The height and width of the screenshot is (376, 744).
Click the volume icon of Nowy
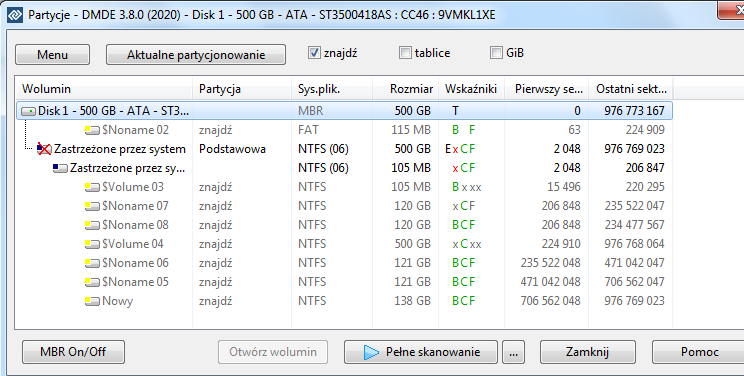(93, 301)
